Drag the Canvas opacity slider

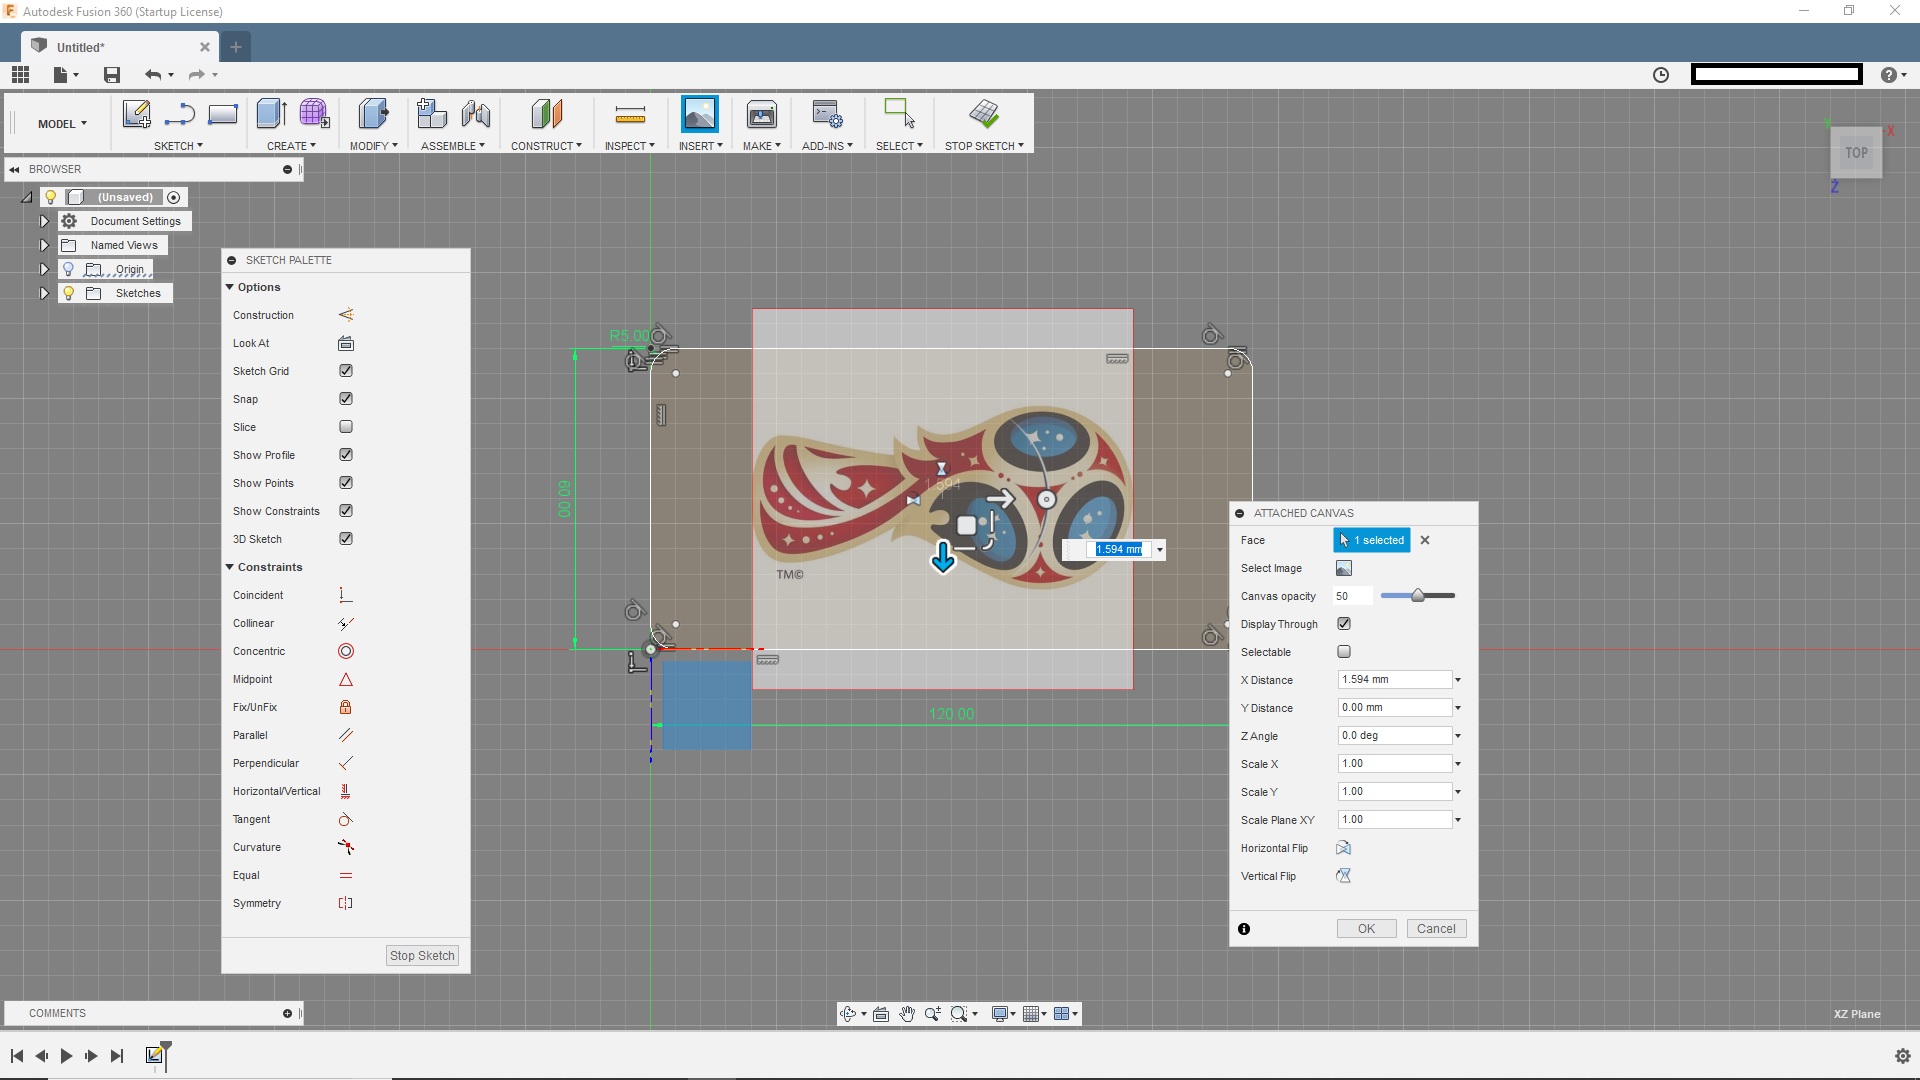[x=1416, y=596]
